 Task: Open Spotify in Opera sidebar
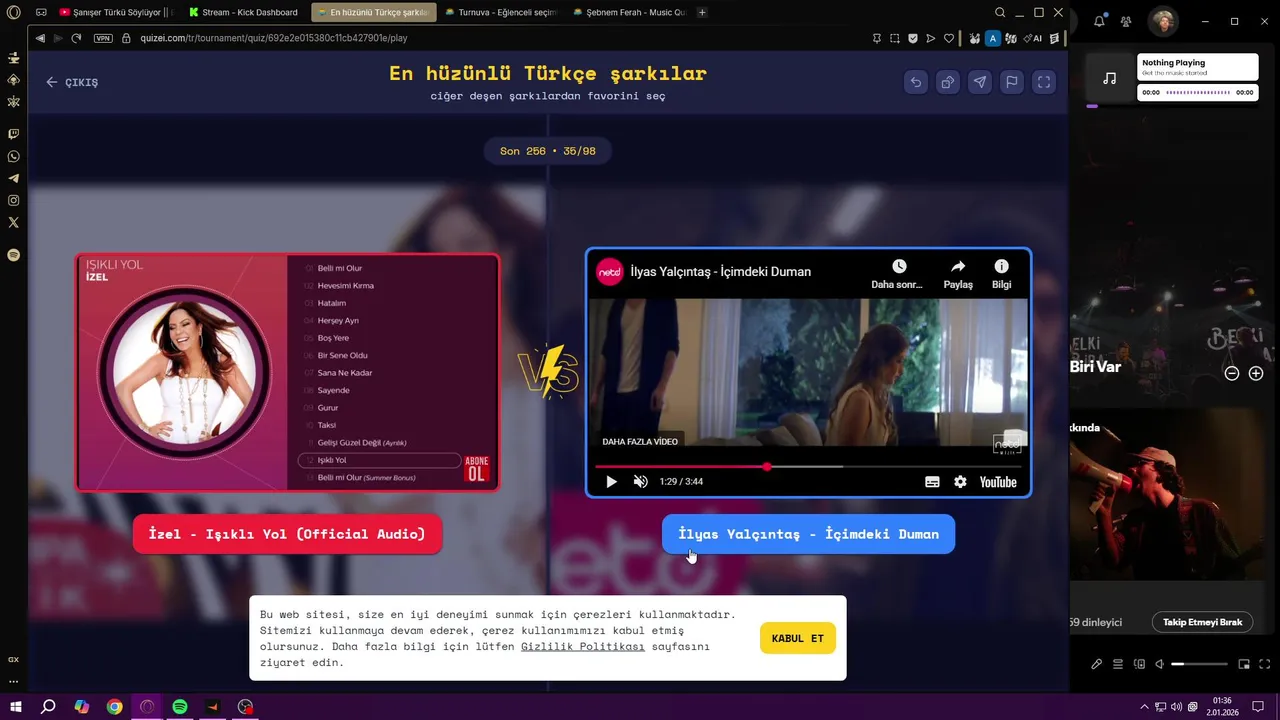point(13,255)
